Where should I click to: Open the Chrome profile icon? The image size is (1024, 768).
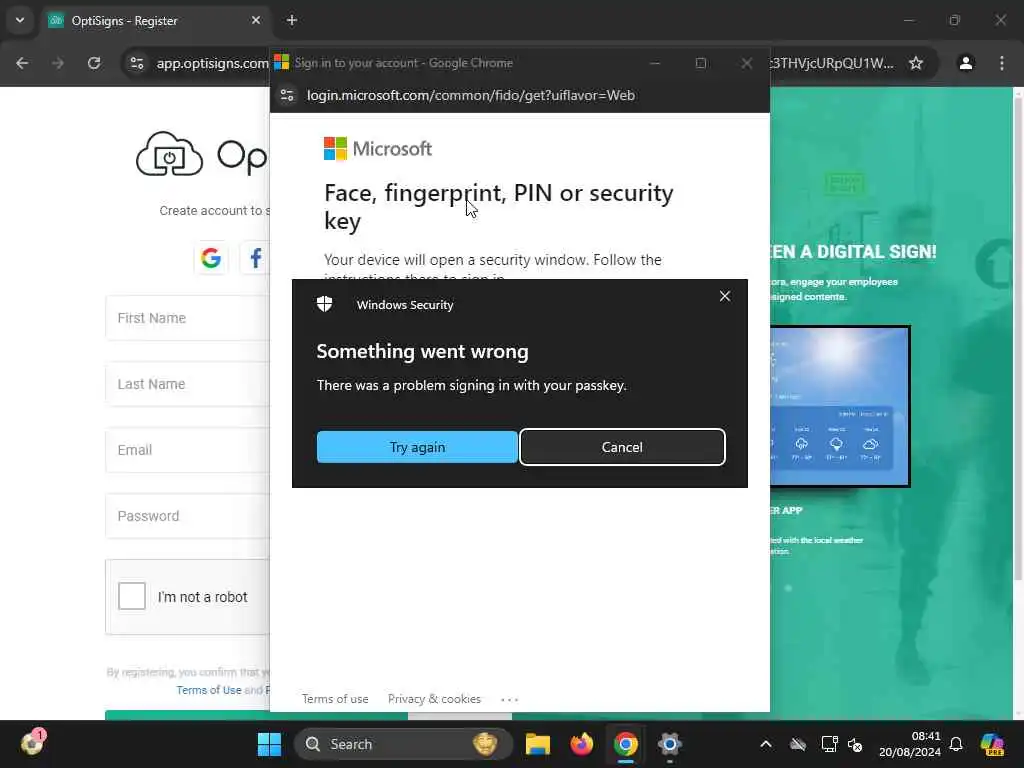coord(965,63)
